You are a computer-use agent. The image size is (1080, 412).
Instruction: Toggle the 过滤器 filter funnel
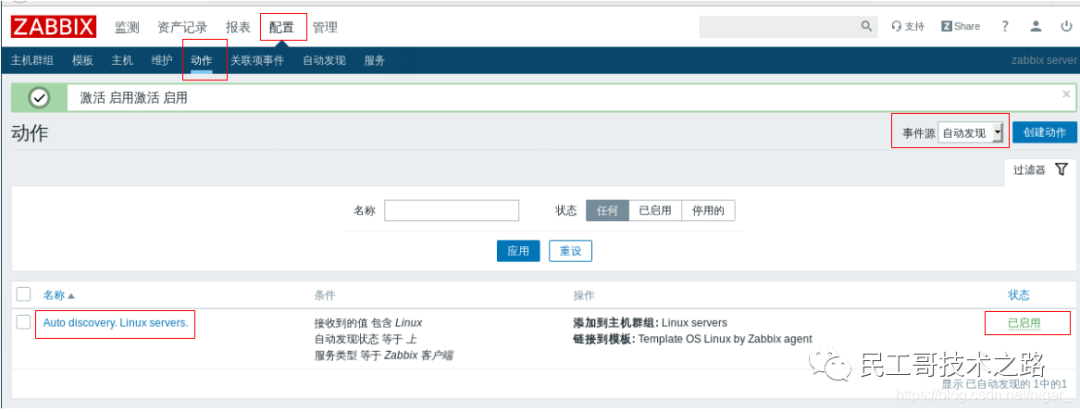coord(1061,169)
